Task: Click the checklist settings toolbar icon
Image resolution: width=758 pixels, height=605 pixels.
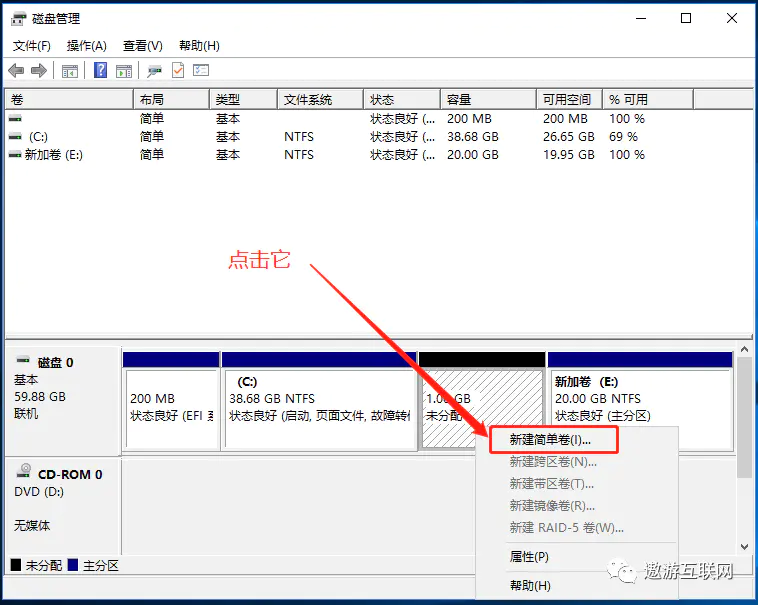Action: tap(201, 71)
